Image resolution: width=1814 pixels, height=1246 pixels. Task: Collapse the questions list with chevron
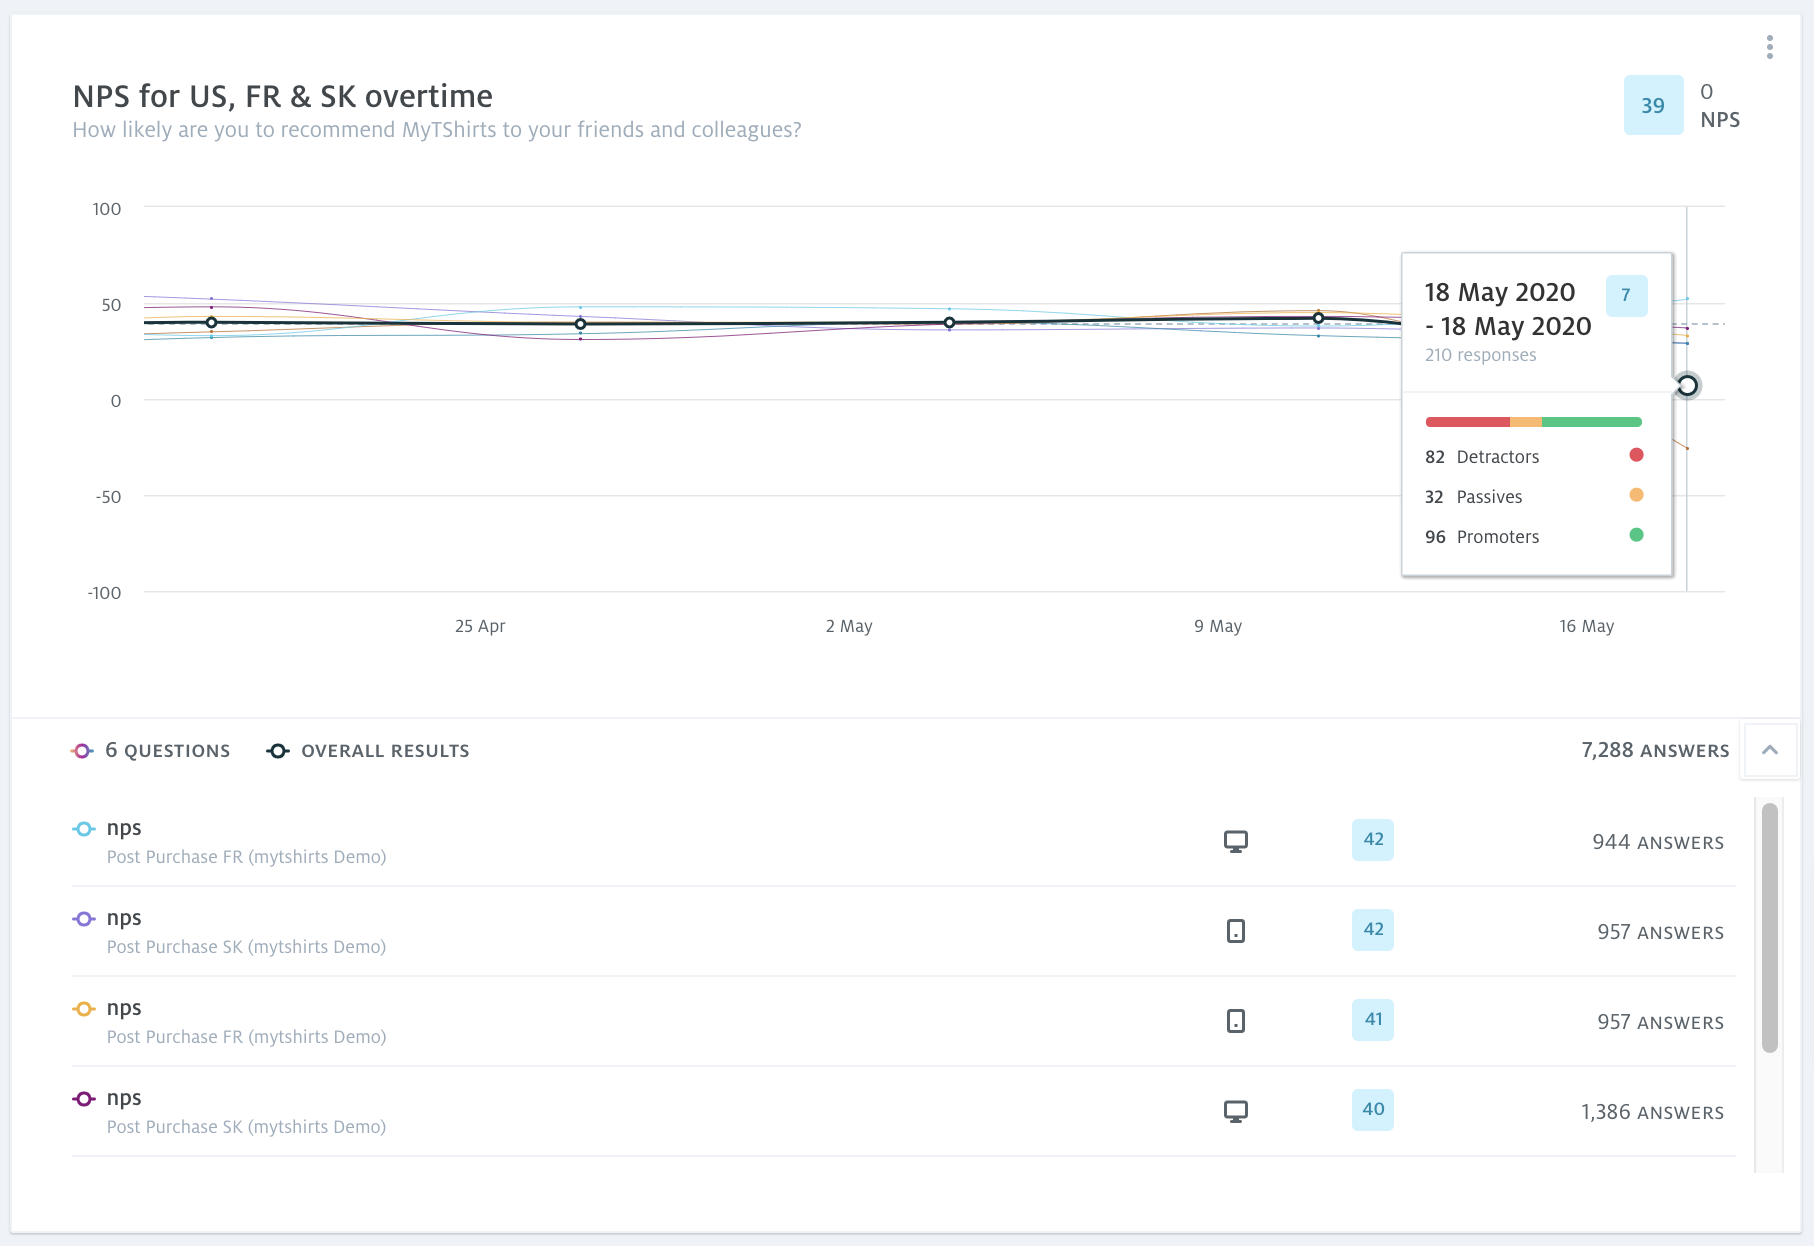[x=1769, y=750]
